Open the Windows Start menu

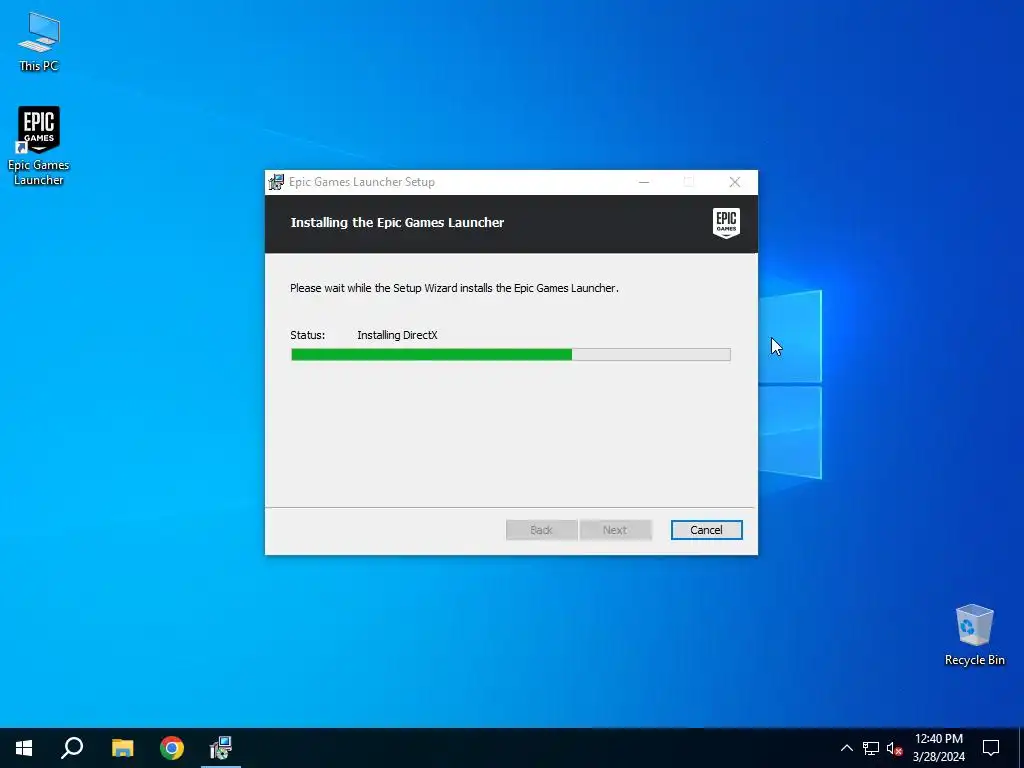tap(24, 748)
